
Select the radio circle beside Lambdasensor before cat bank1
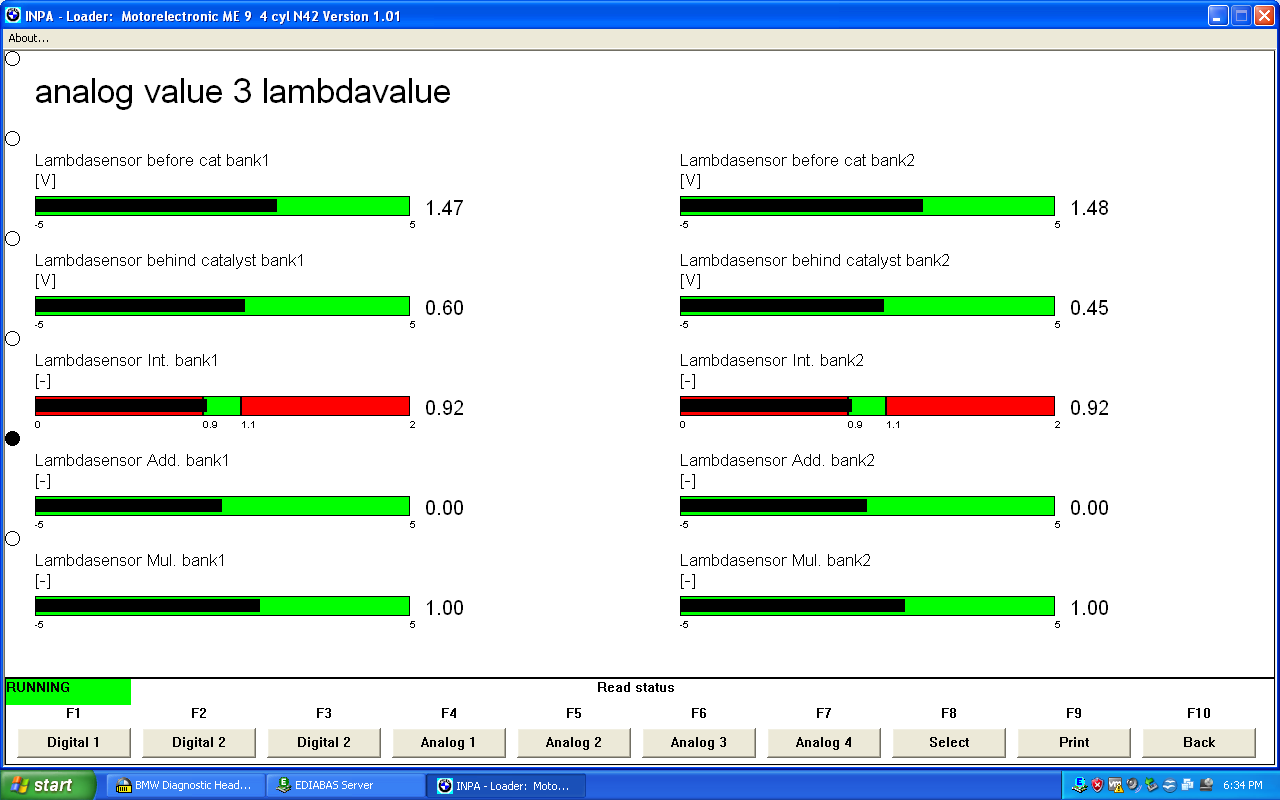(13, 138)
